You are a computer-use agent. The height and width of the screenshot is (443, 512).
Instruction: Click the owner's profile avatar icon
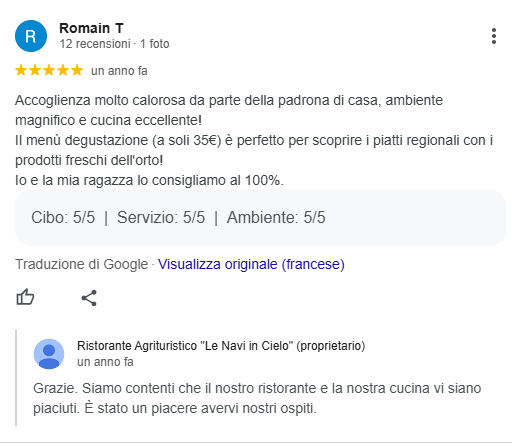point(49,354)
